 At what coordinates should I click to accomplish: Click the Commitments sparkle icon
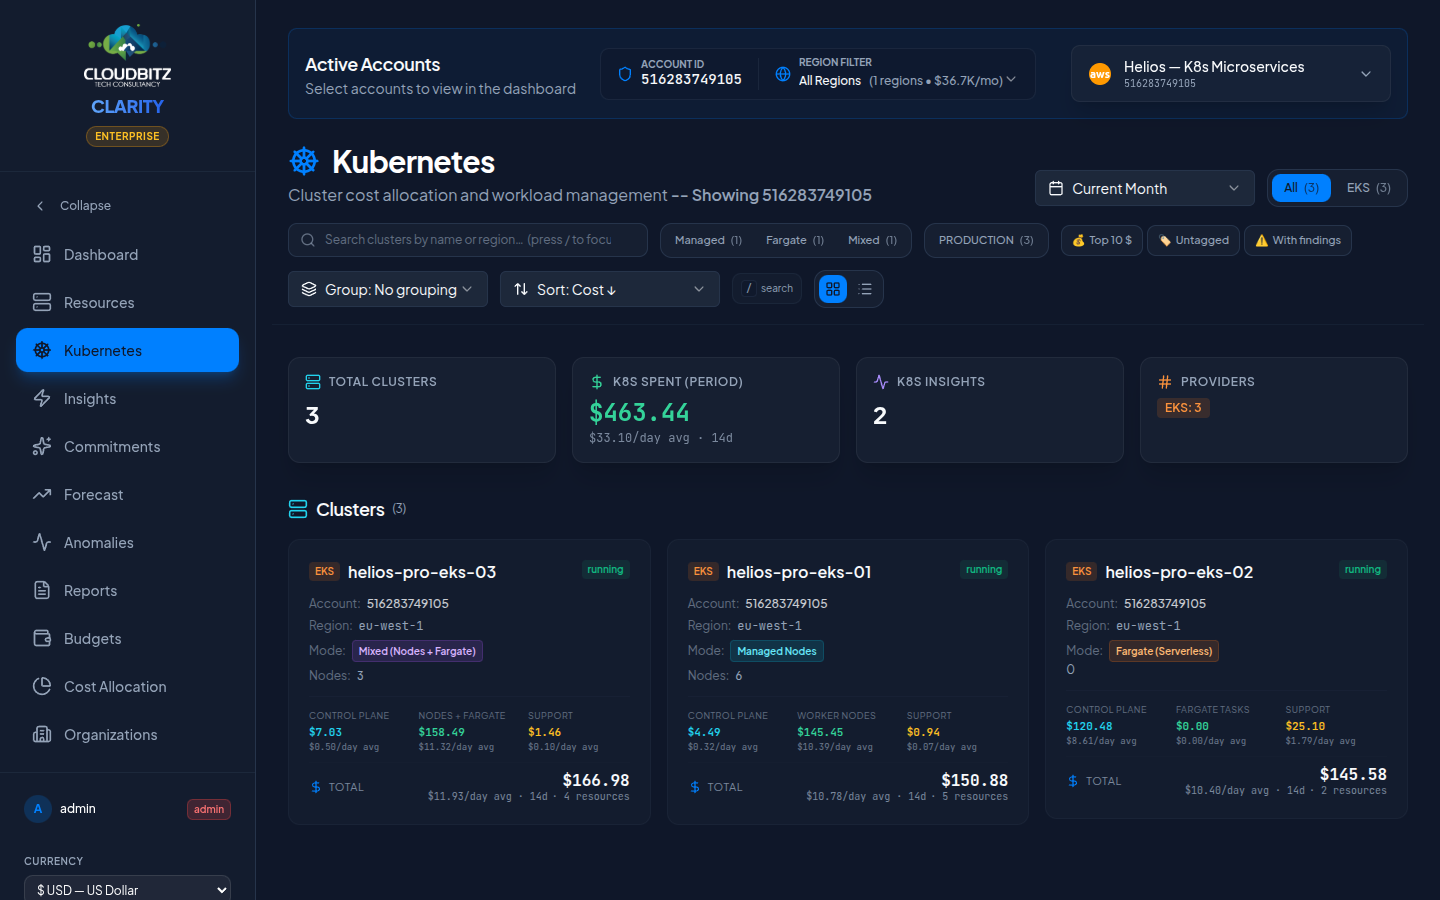42,446
